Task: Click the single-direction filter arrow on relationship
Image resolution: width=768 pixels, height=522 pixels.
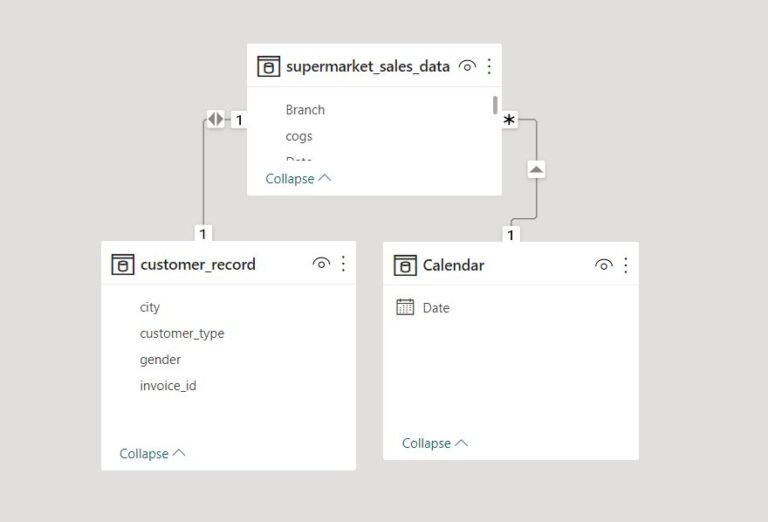Action: (x=536, y=170)
